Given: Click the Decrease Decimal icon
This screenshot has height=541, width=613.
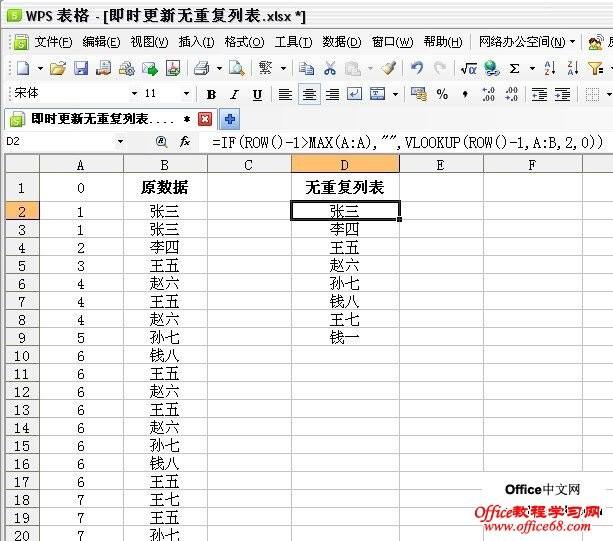Looking at the screenshot, I should click(x=511, y=94).
